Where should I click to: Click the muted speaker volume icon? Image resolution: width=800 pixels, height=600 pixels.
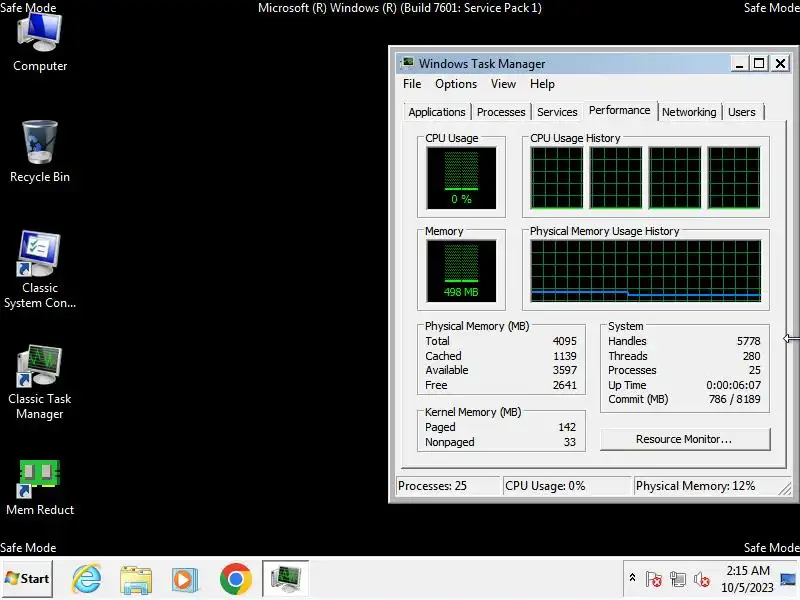click(x=702, y=579)
